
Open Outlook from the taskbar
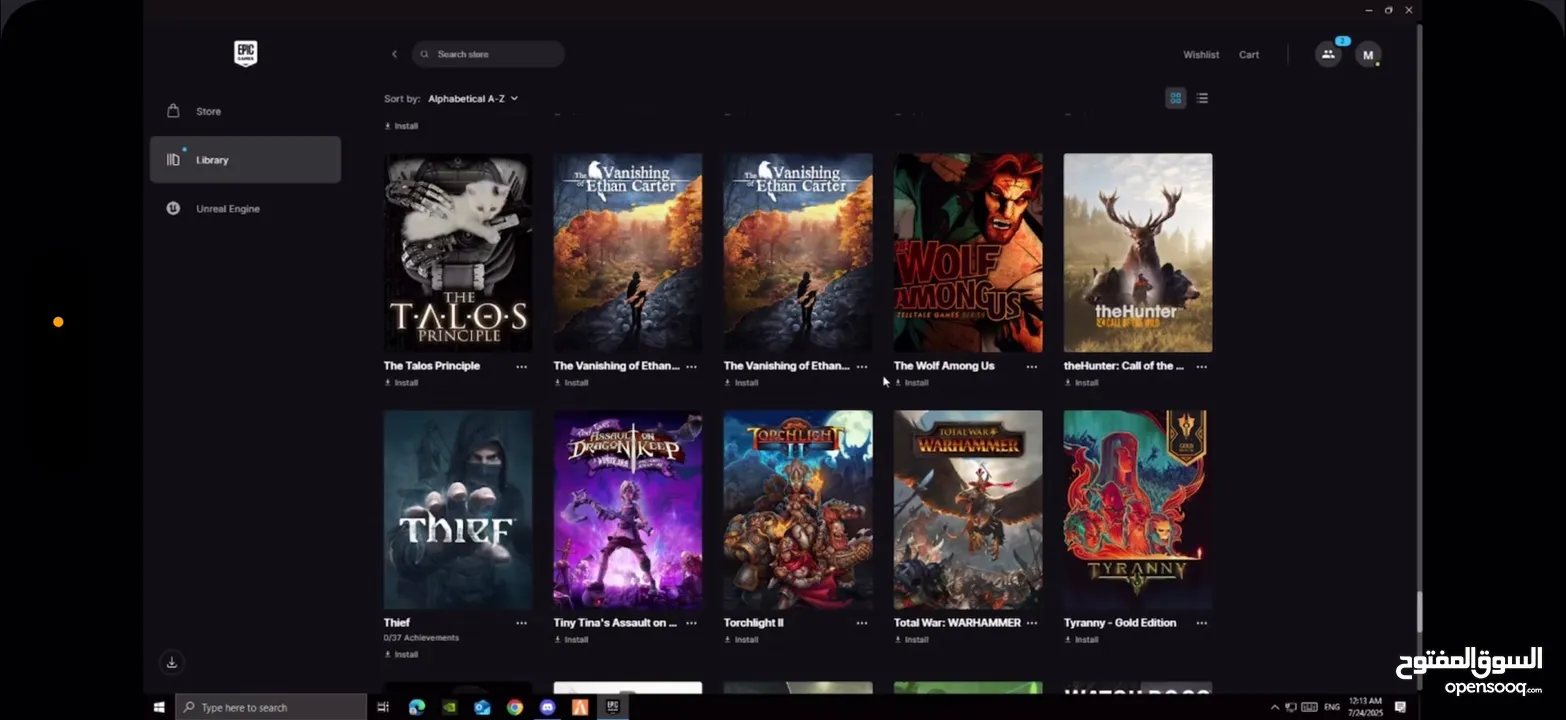(482, 707)
